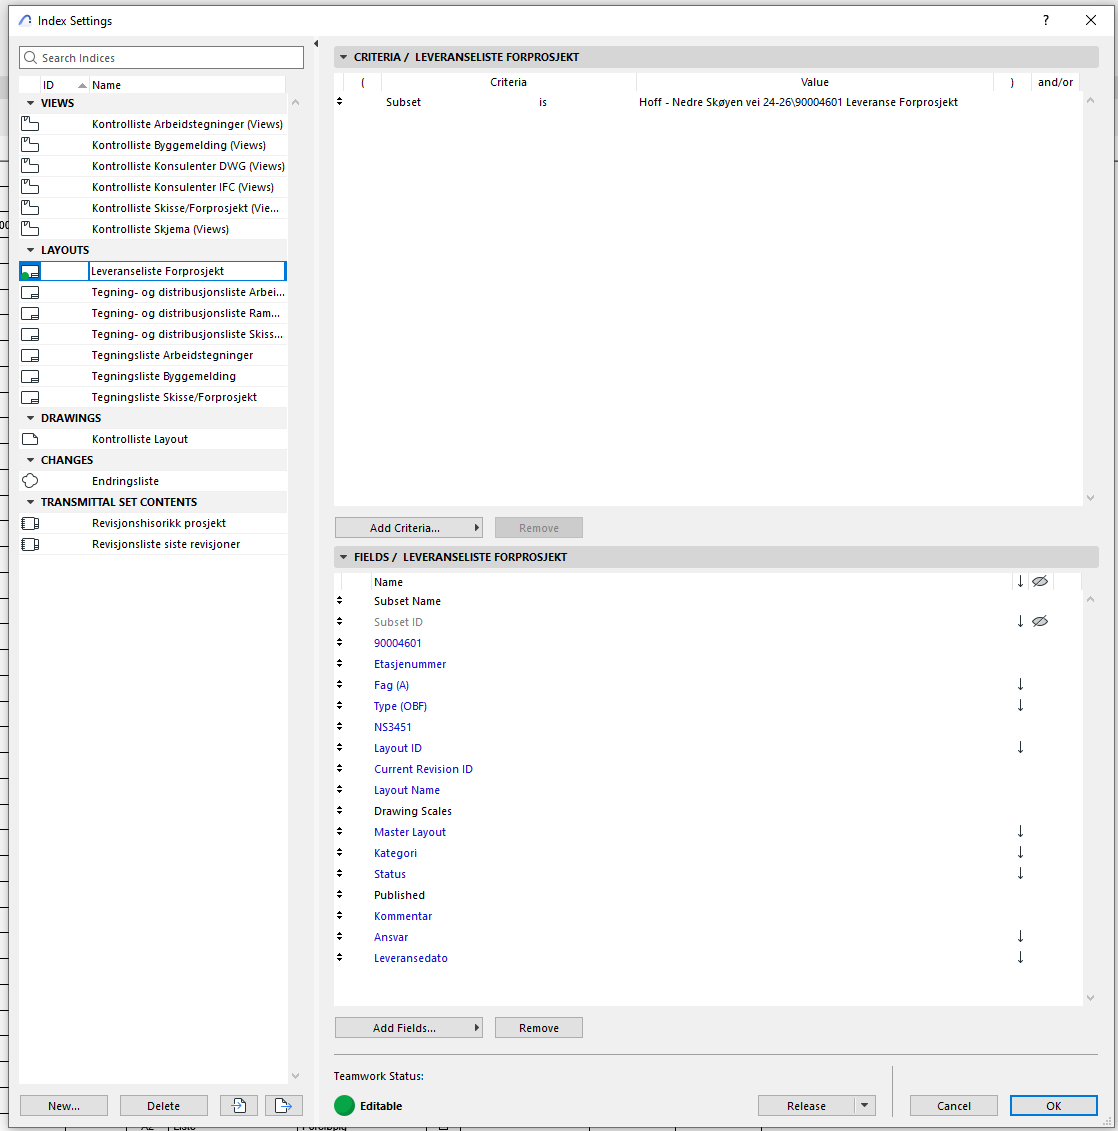Click the sort arrow for Fag (A) field
The width and height of the screenshot is (1118, 1131).
tap(1020, 685)
